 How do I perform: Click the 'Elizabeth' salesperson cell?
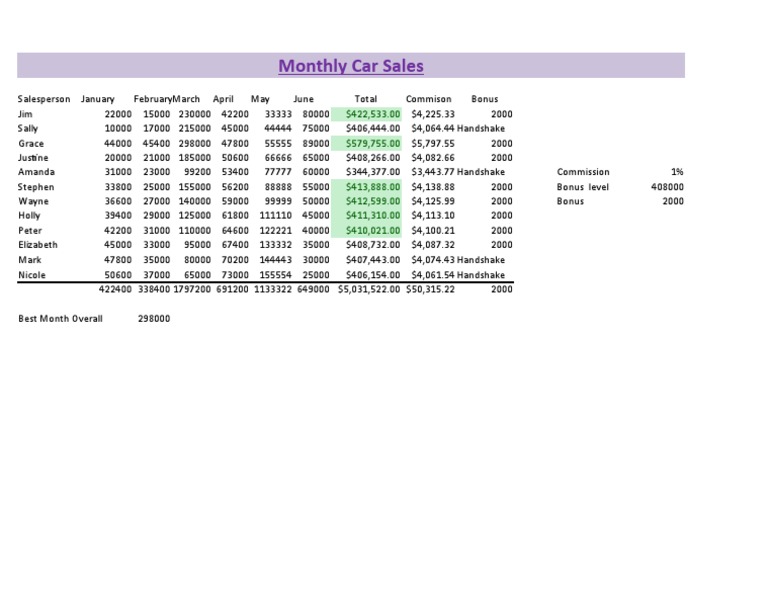[x=38, y=245]
